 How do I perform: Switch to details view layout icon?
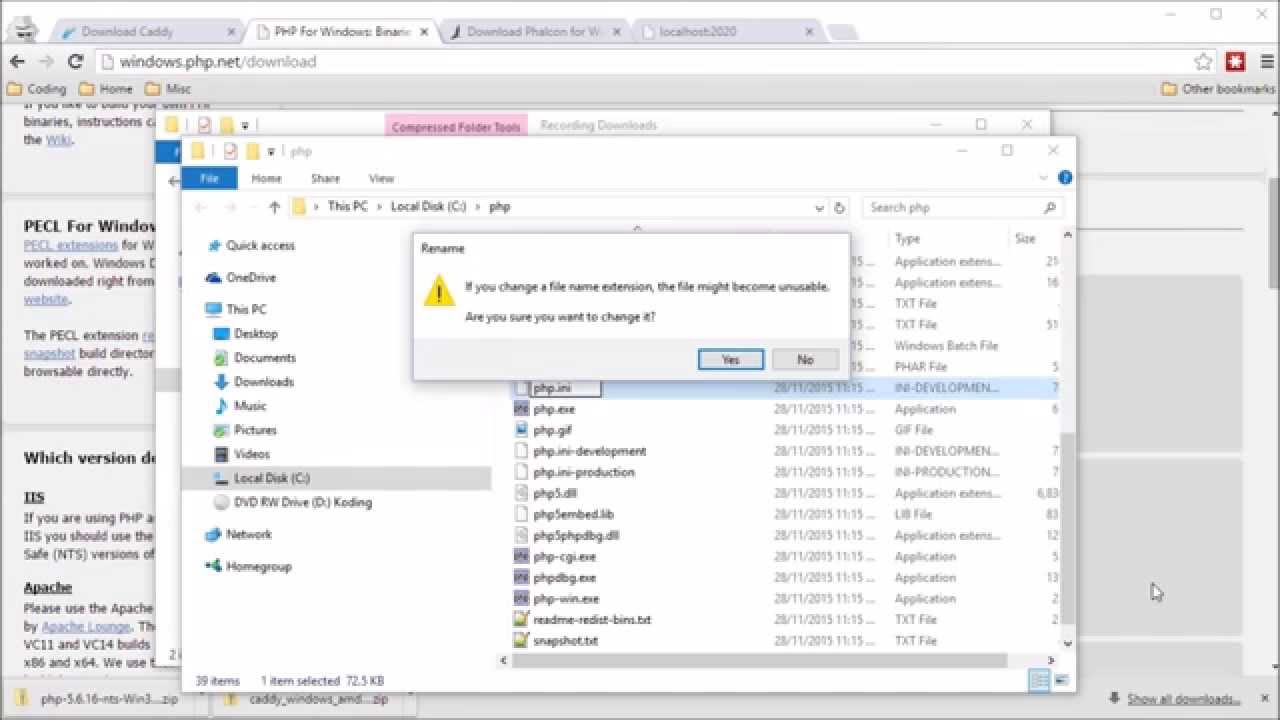[x=1039, y=681]
